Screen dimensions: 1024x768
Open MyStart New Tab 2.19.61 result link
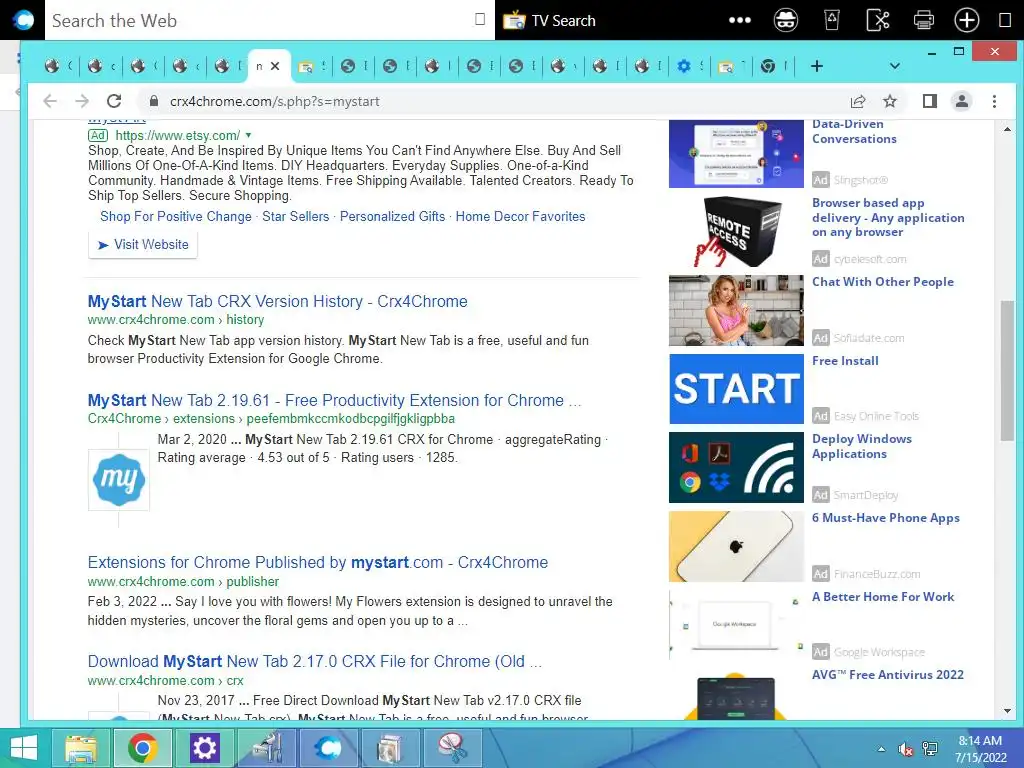click(x=334, y=400)
